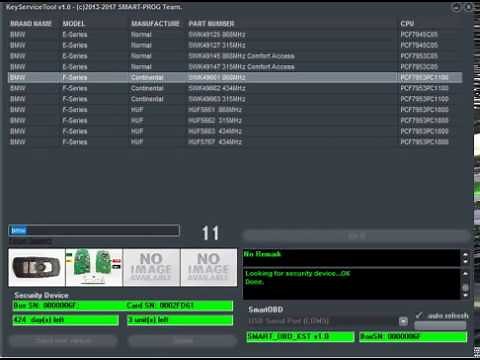Screen dimensions: 480x360
Task: Click the first NO IMAGE AVAILABLE placeholder
Action: pyautogui.click(x=151, y=267)
